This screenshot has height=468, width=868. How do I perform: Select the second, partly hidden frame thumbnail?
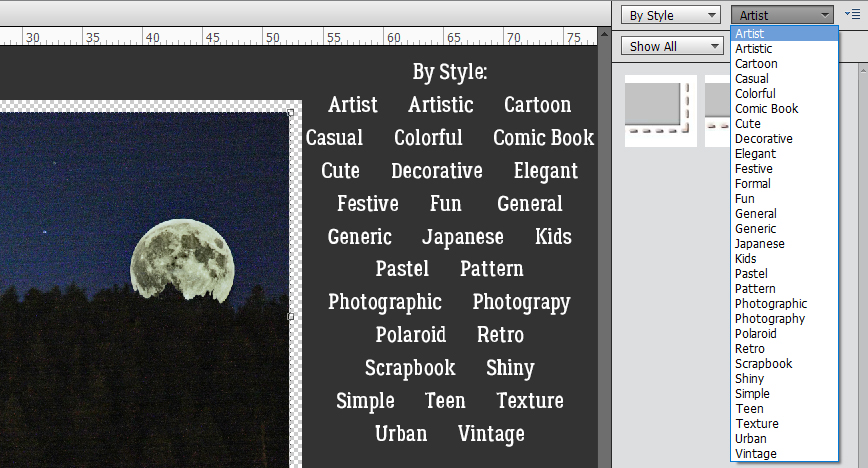(717, 111)
